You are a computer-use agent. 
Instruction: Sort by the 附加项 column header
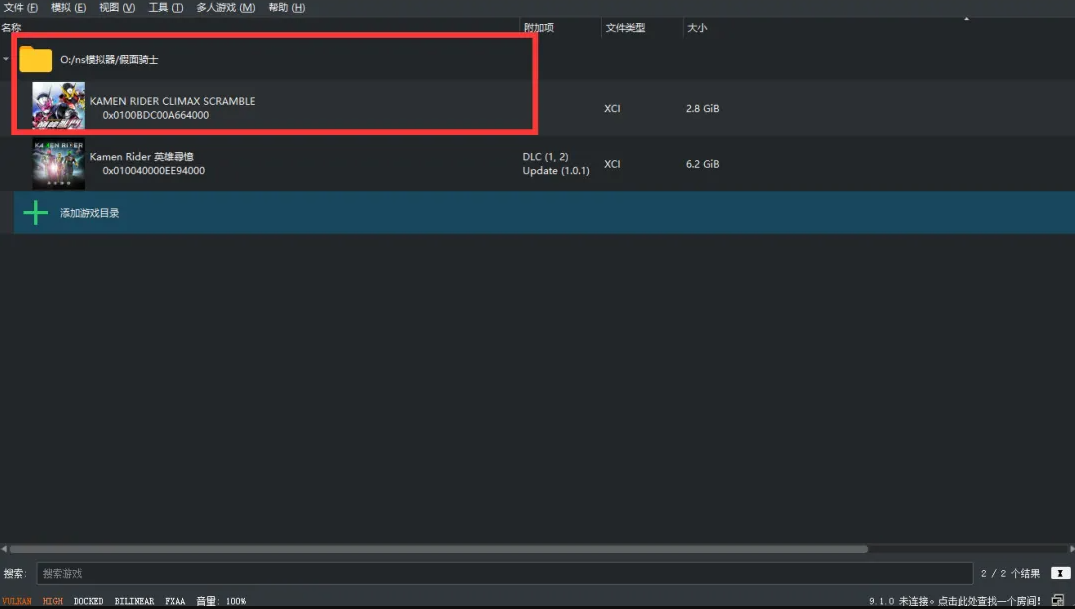coord(539,27)
